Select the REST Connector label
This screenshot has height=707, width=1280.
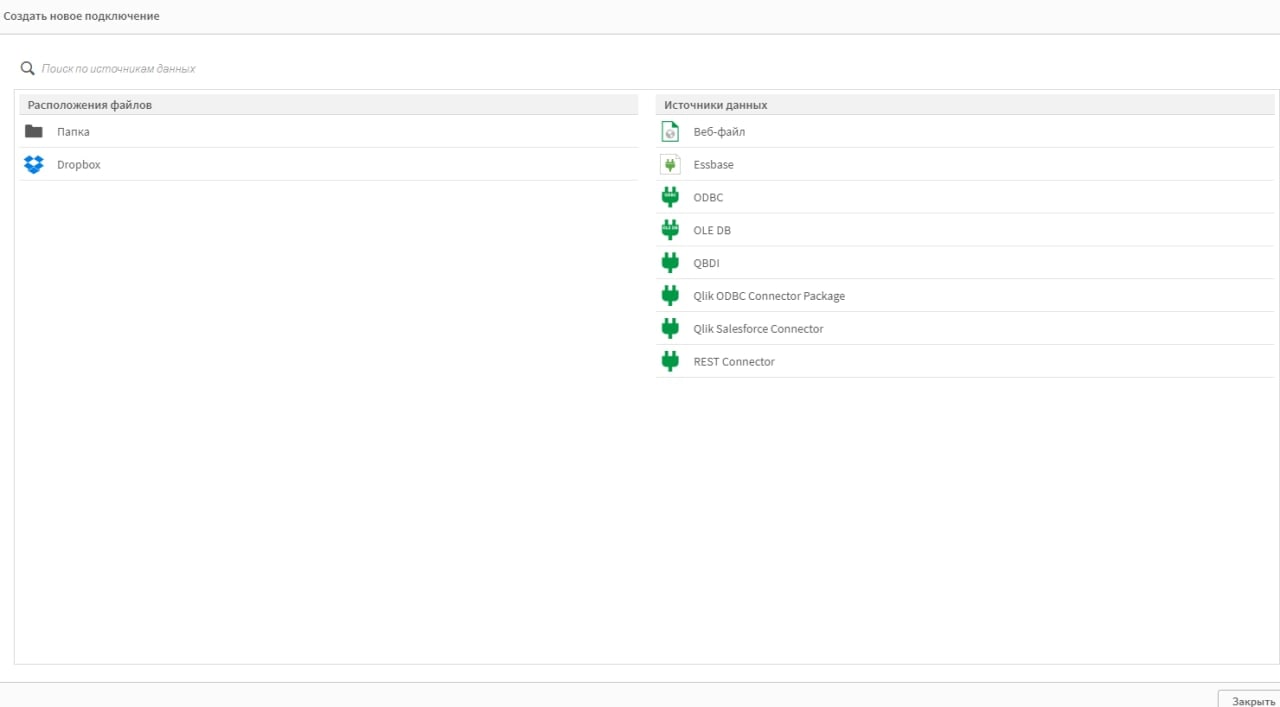click(734, 362)
